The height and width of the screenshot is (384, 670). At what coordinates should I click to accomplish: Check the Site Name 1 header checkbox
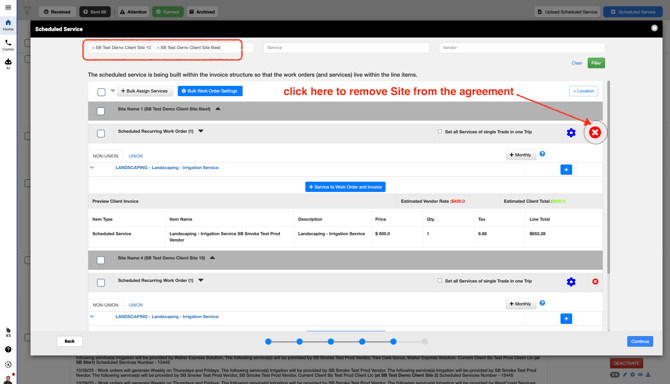coord(101,111)
